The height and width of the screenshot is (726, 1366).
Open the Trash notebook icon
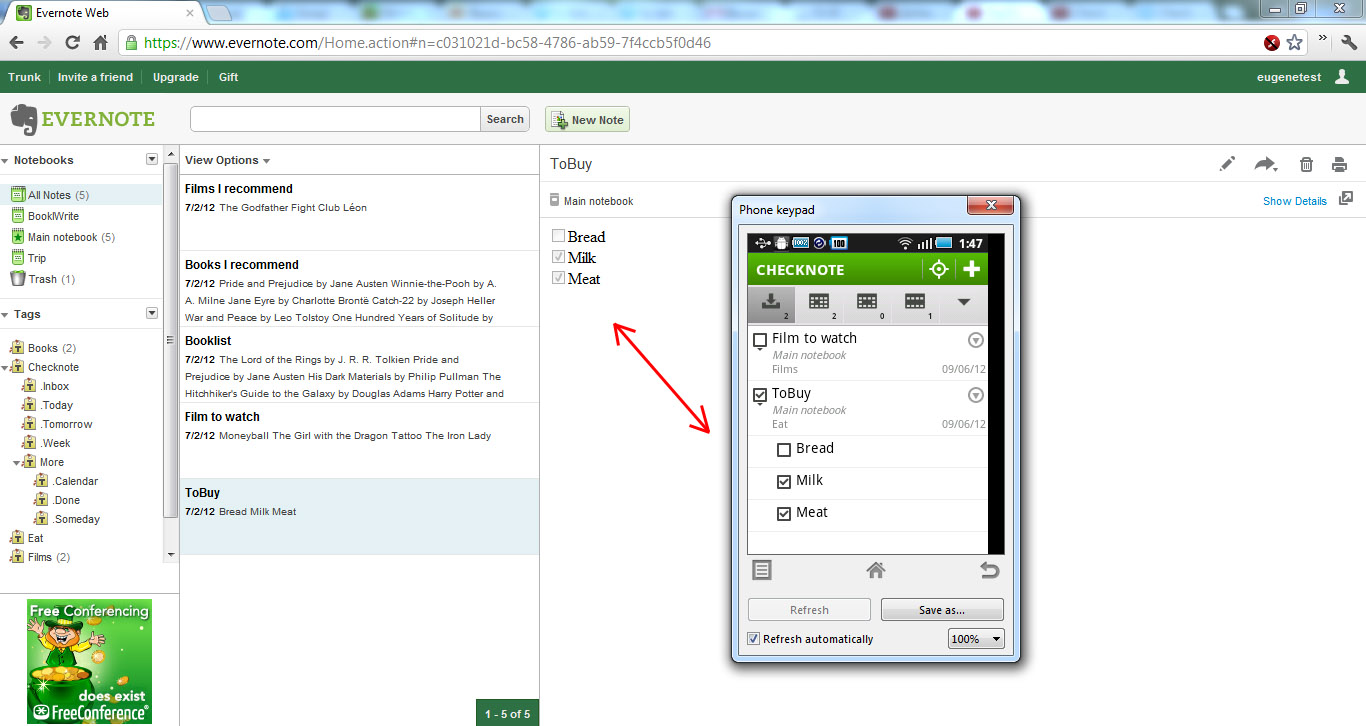point(17,279)
